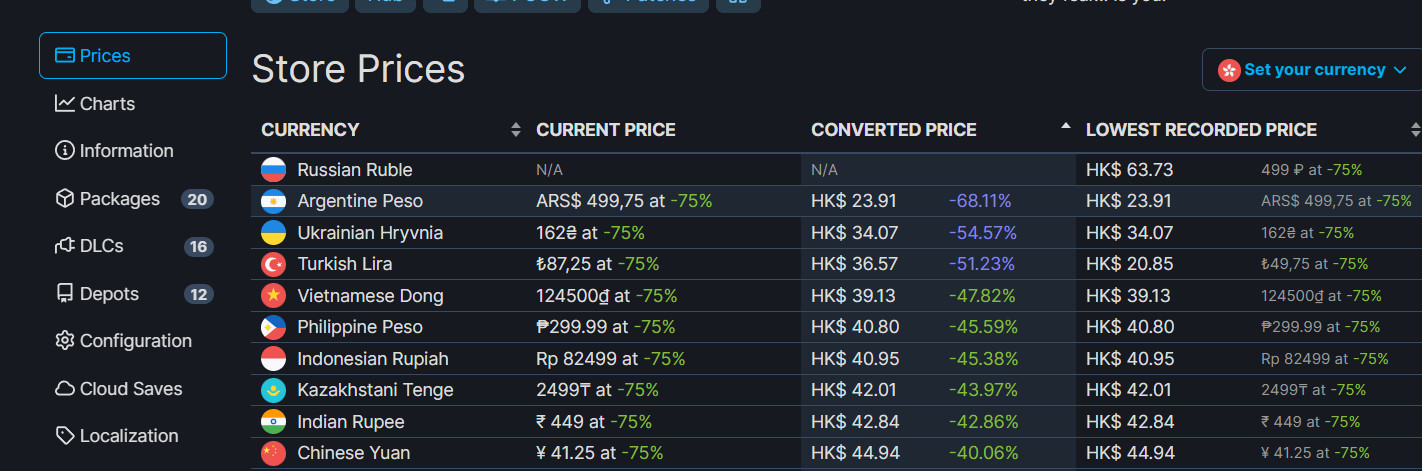Open the Prices sidebar tab

[x=132, y=56]
